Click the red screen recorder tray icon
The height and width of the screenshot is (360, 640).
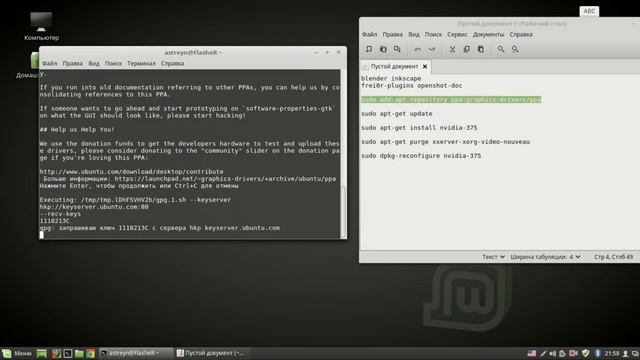pyautogui.click(x=573, y=353)
